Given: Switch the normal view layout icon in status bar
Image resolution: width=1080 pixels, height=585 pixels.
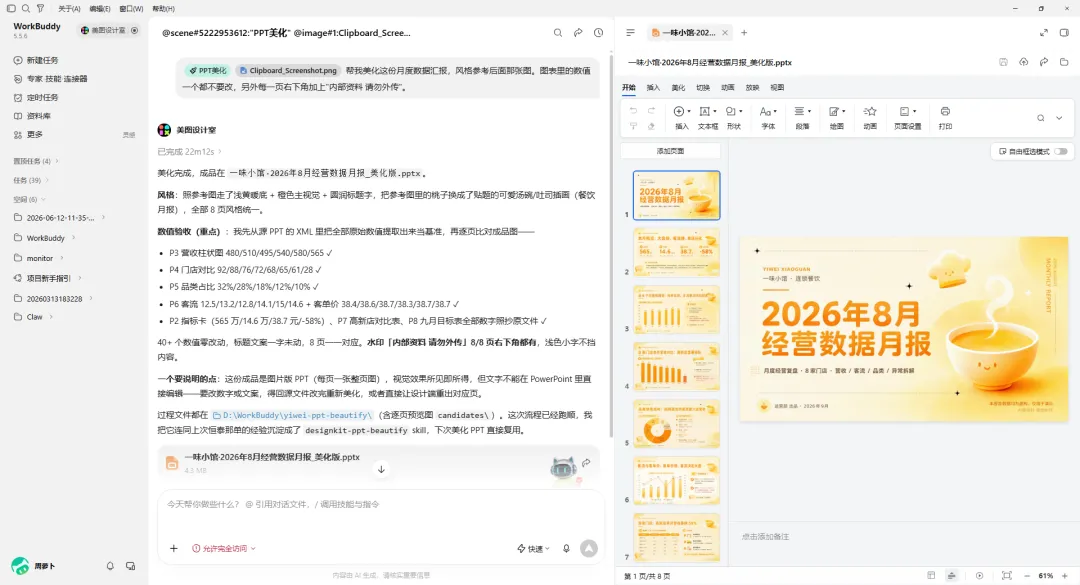Looking at the screenshot, I should [x=931, y=575].
